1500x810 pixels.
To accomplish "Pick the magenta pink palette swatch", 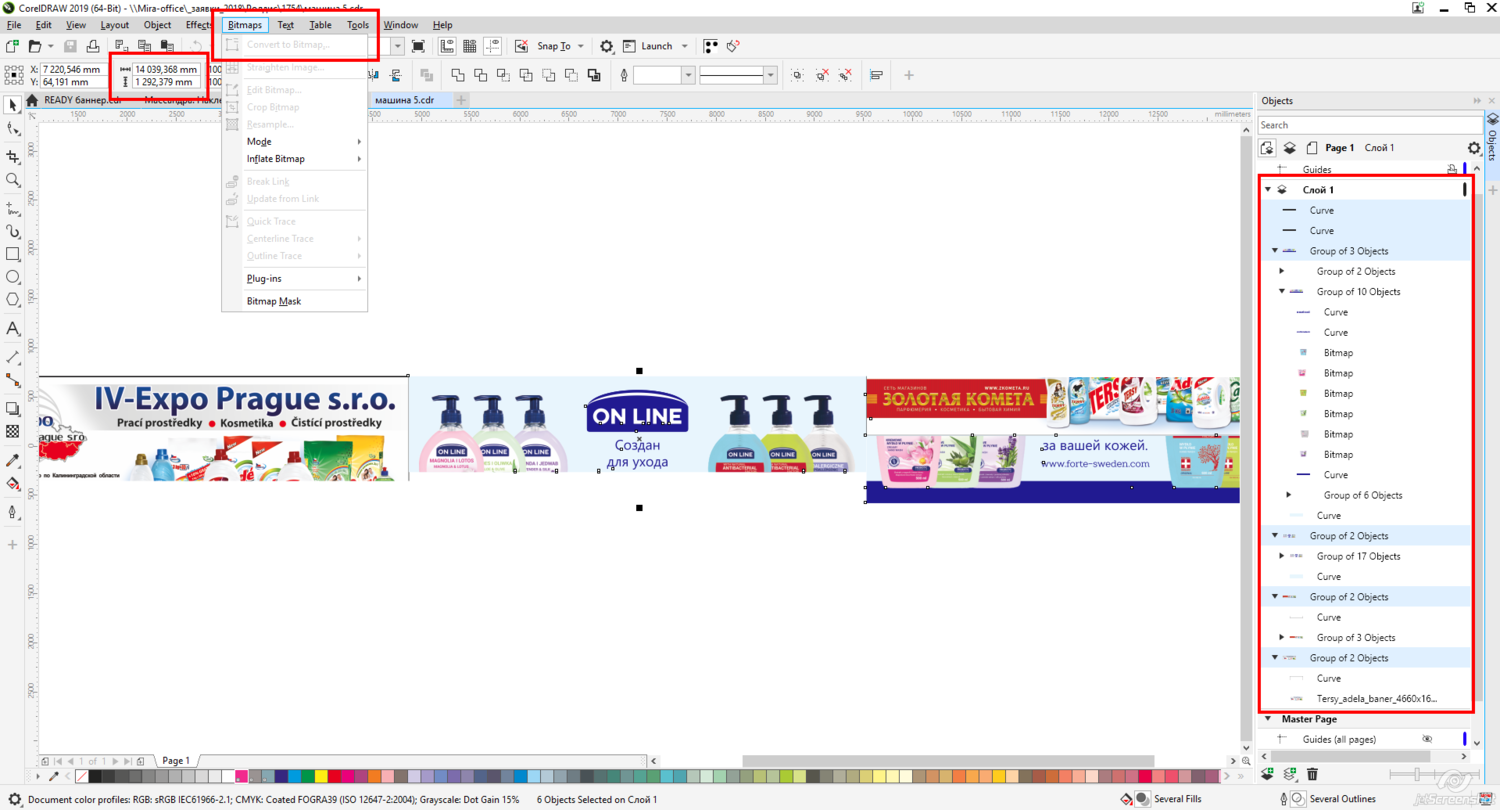I will (241, 776).
